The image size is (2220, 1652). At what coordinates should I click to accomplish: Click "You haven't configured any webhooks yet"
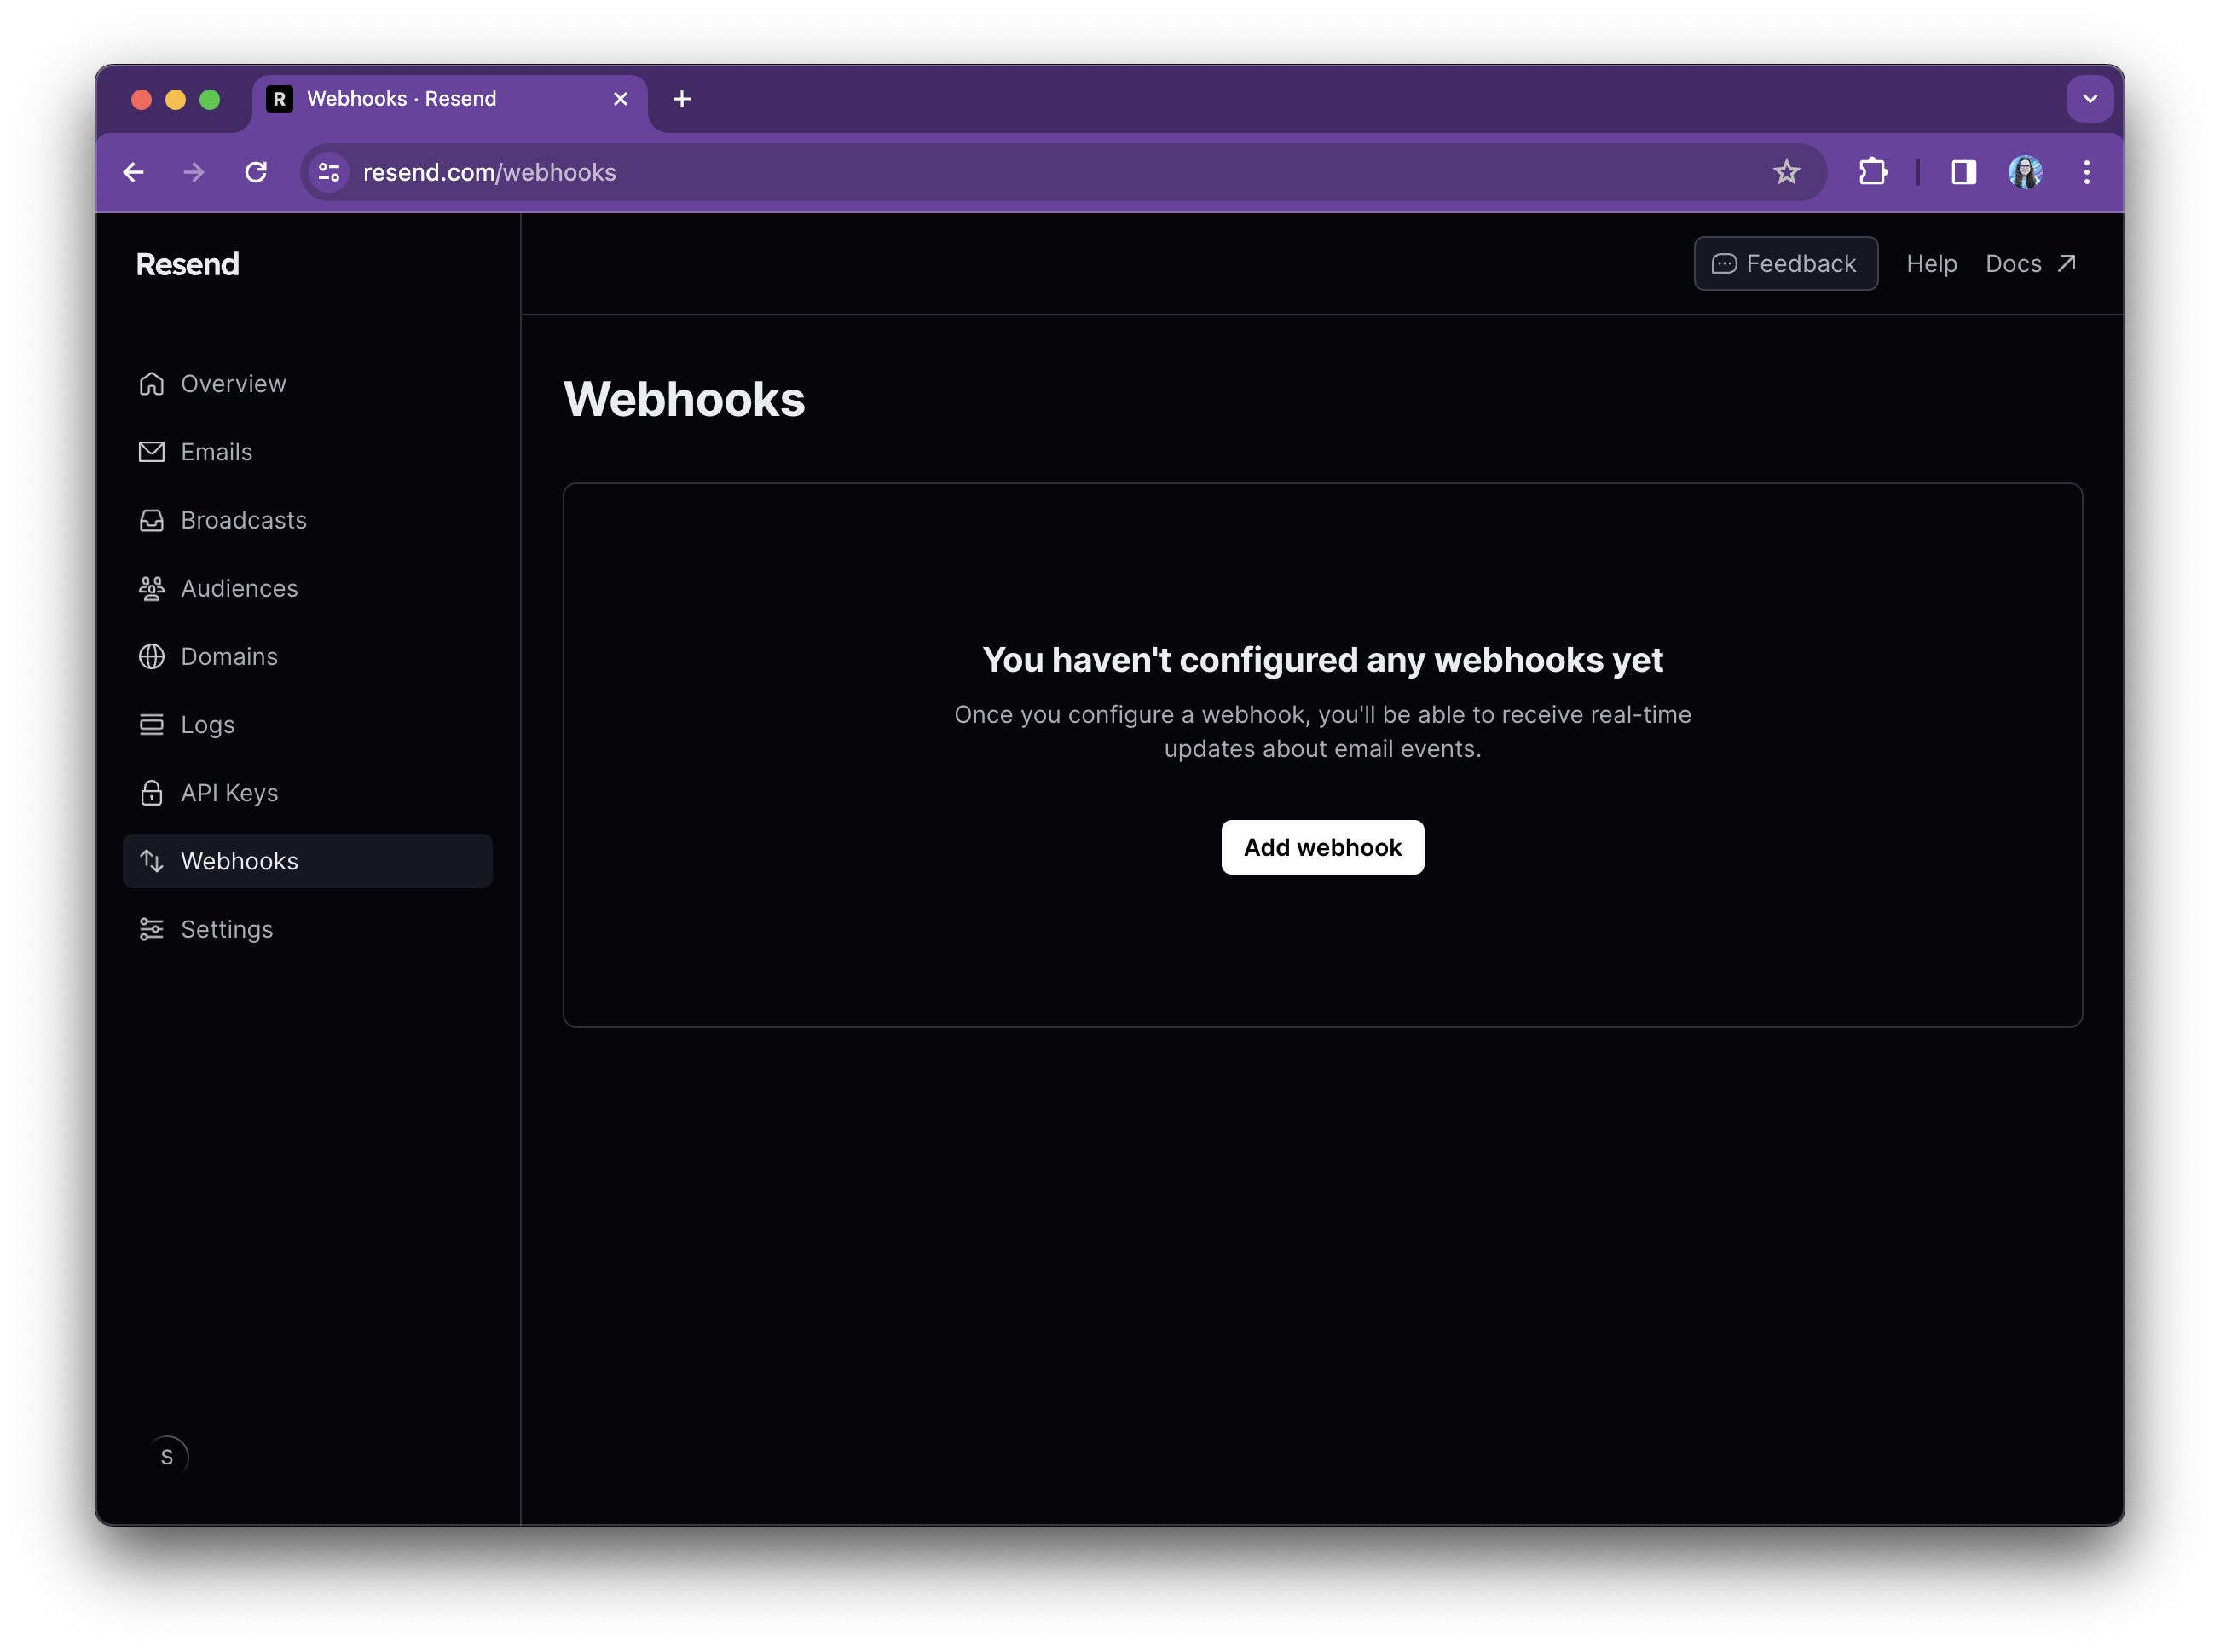coord(1322,660)
